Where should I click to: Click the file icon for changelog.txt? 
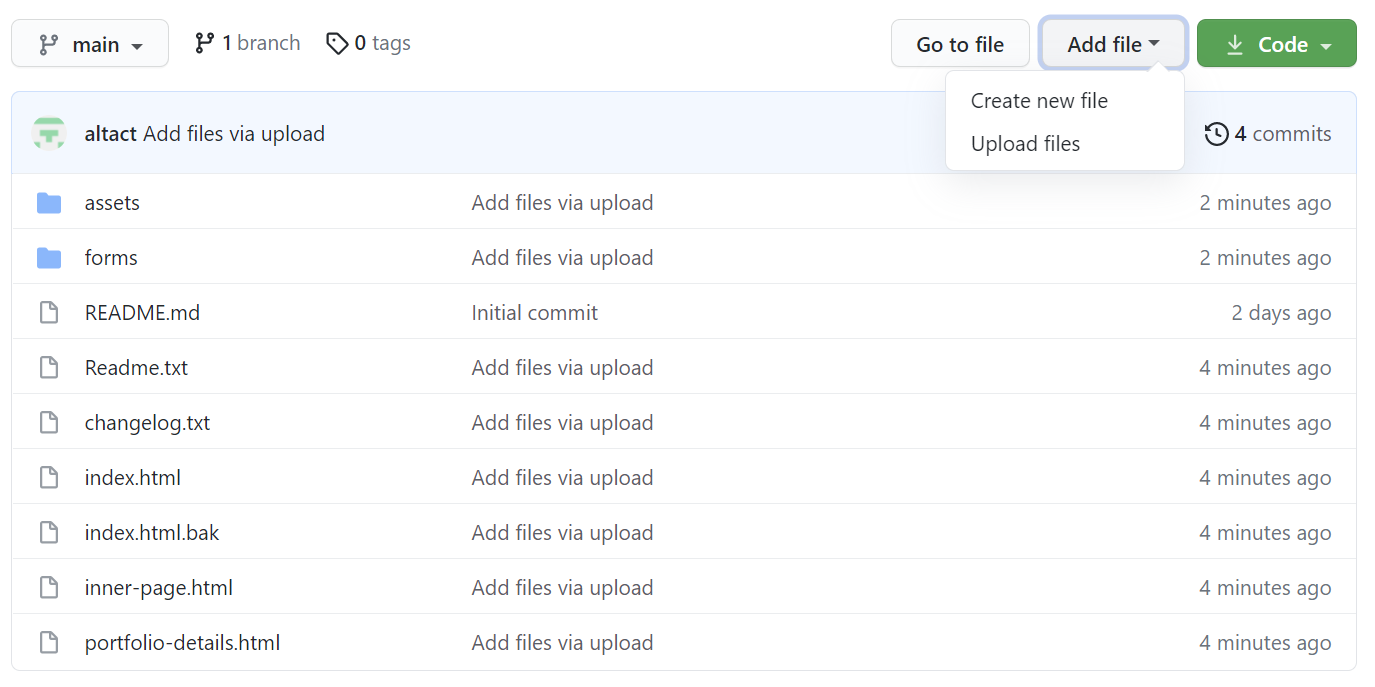click(x=49, y=423)
